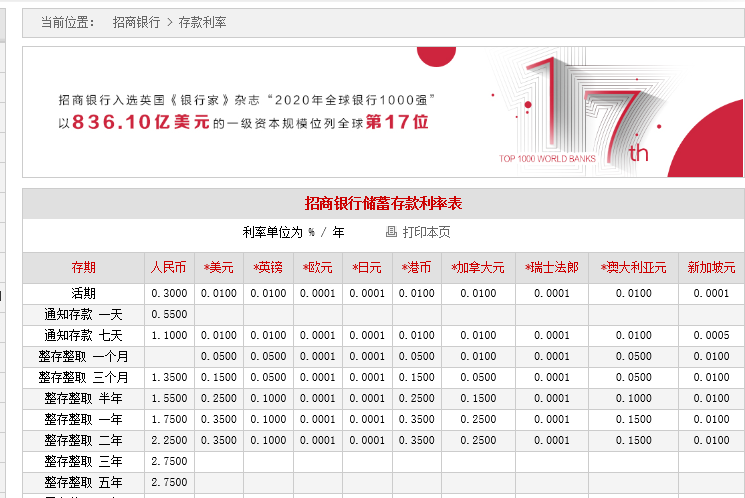This screenshot has width=745, height=498.
Task: Open the 打印本页 print link
Action: 426,232
